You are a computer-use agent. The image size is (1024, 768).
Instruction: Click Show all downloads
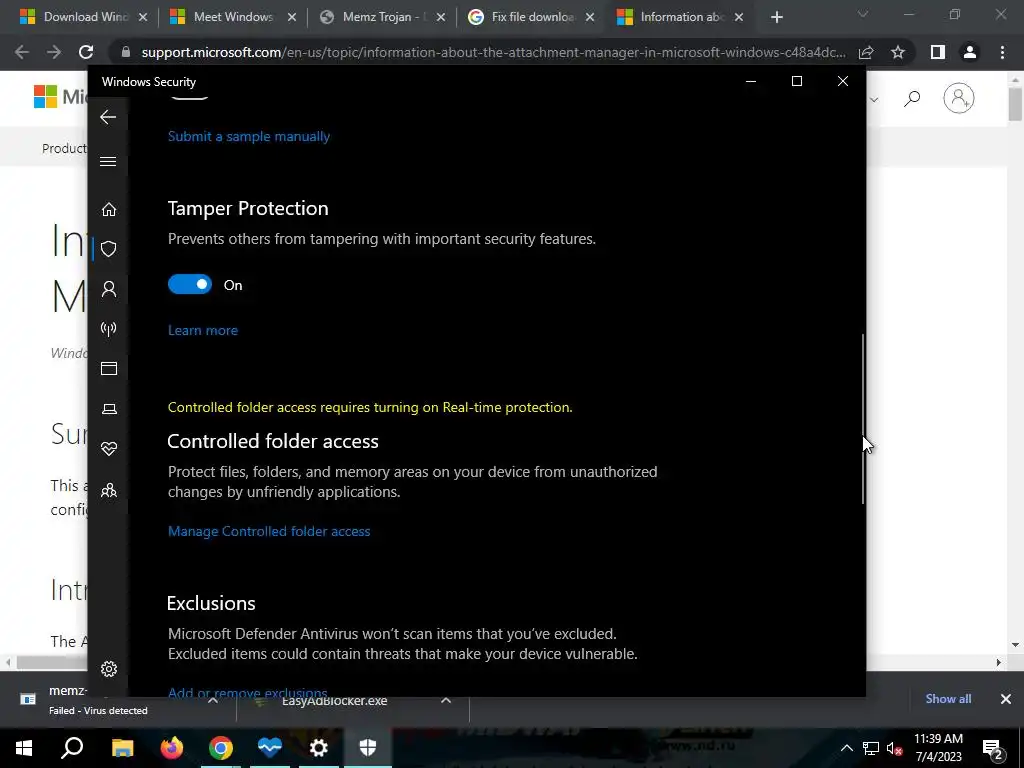pos(948,699)
